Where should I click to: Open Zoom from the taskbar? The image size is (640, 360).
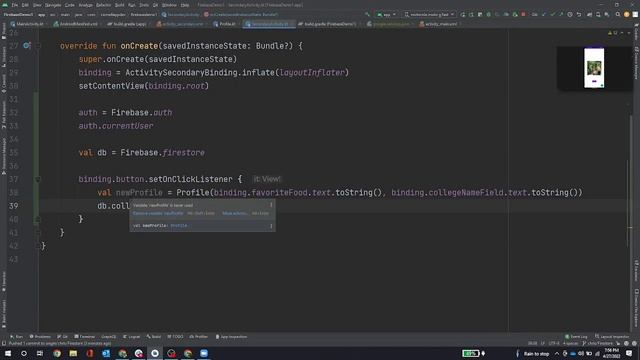[x=204, y=353]
